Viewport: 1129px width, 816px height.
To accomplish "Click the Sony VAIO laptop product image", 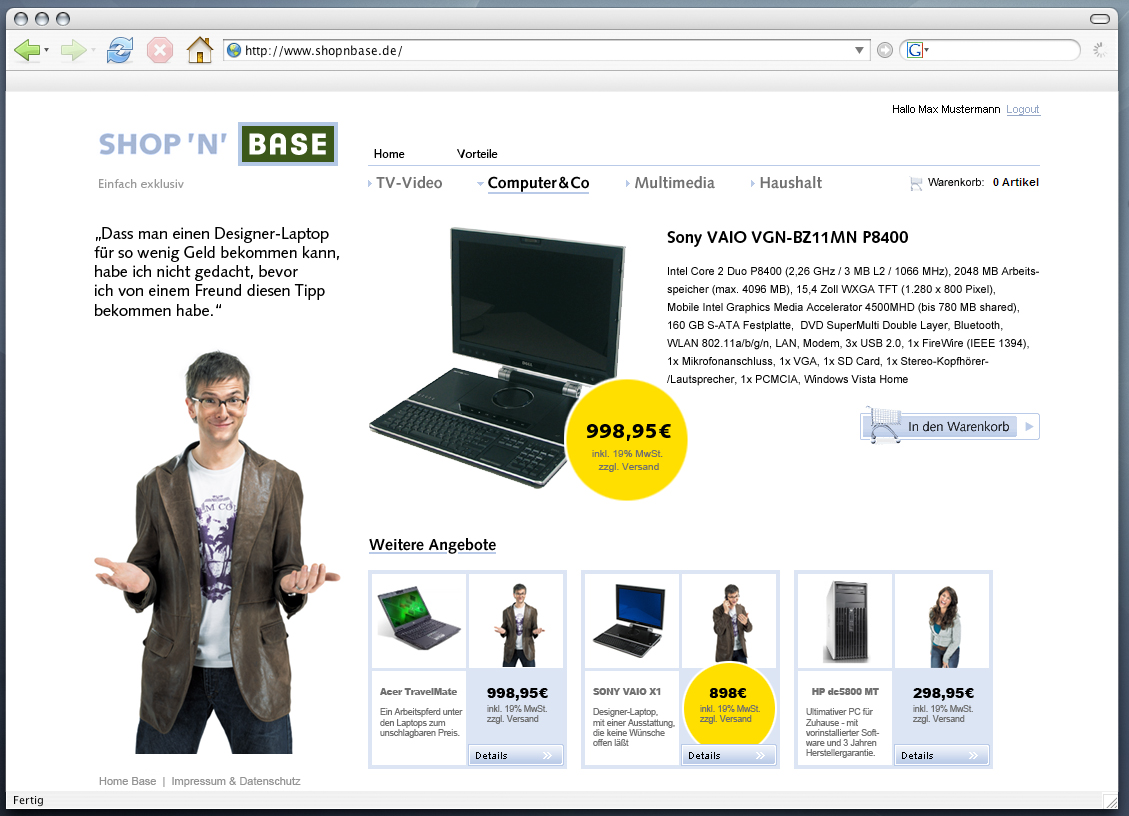I will click(497, 357).
